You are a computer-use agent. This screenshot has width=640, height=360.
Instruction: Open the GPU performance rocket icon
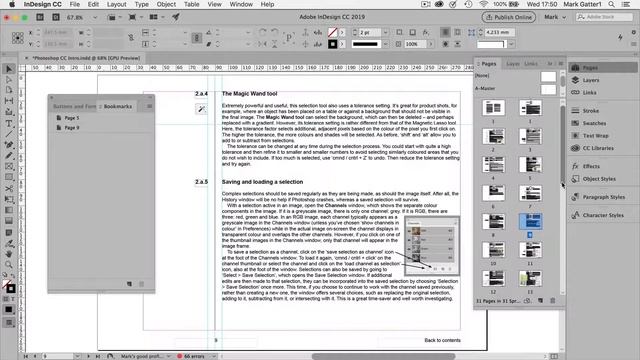(x=176, y=17)
